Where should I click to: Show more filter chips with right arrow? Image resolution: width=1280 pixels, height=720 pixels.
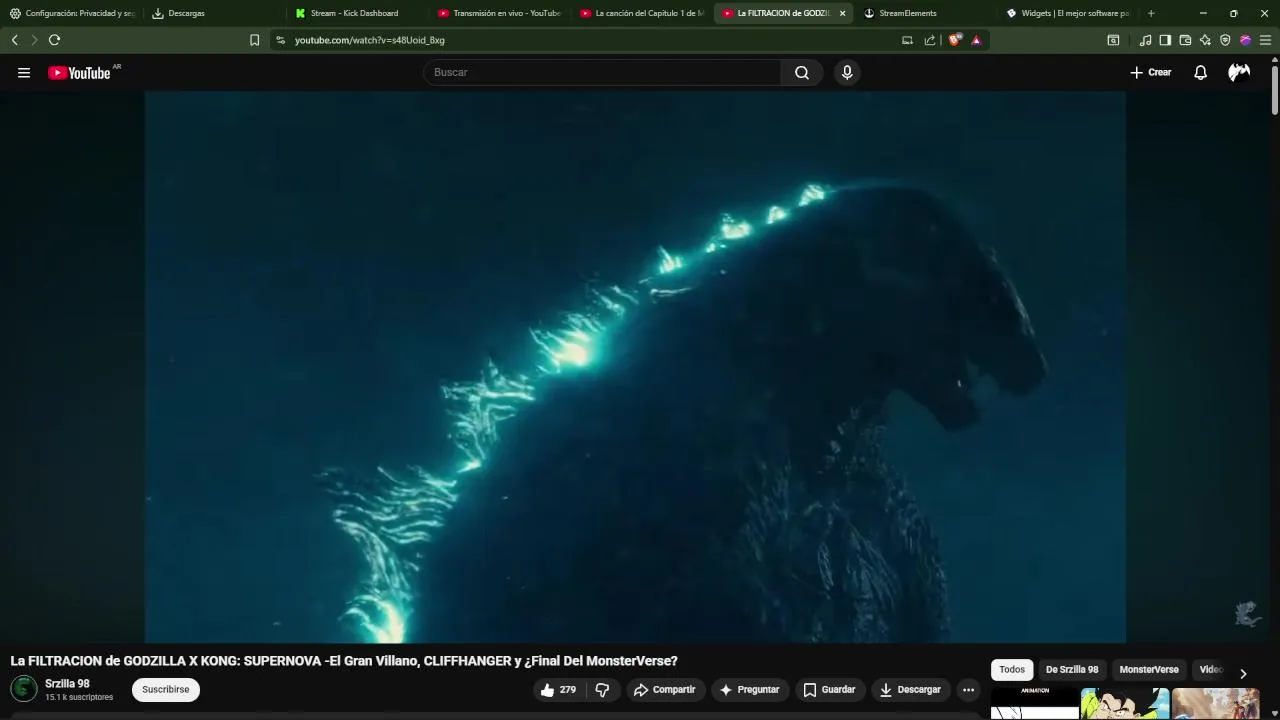1243,673
